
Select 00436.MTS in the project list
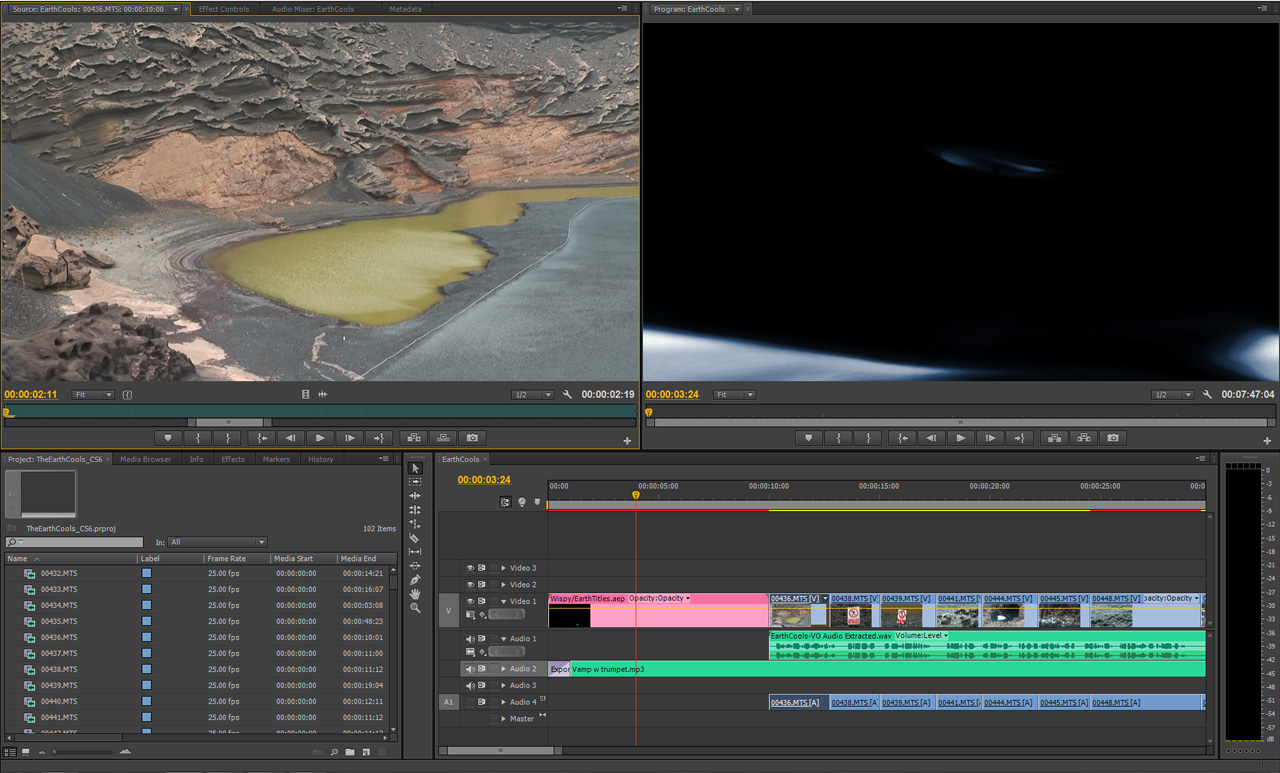(x=58, y=637)
